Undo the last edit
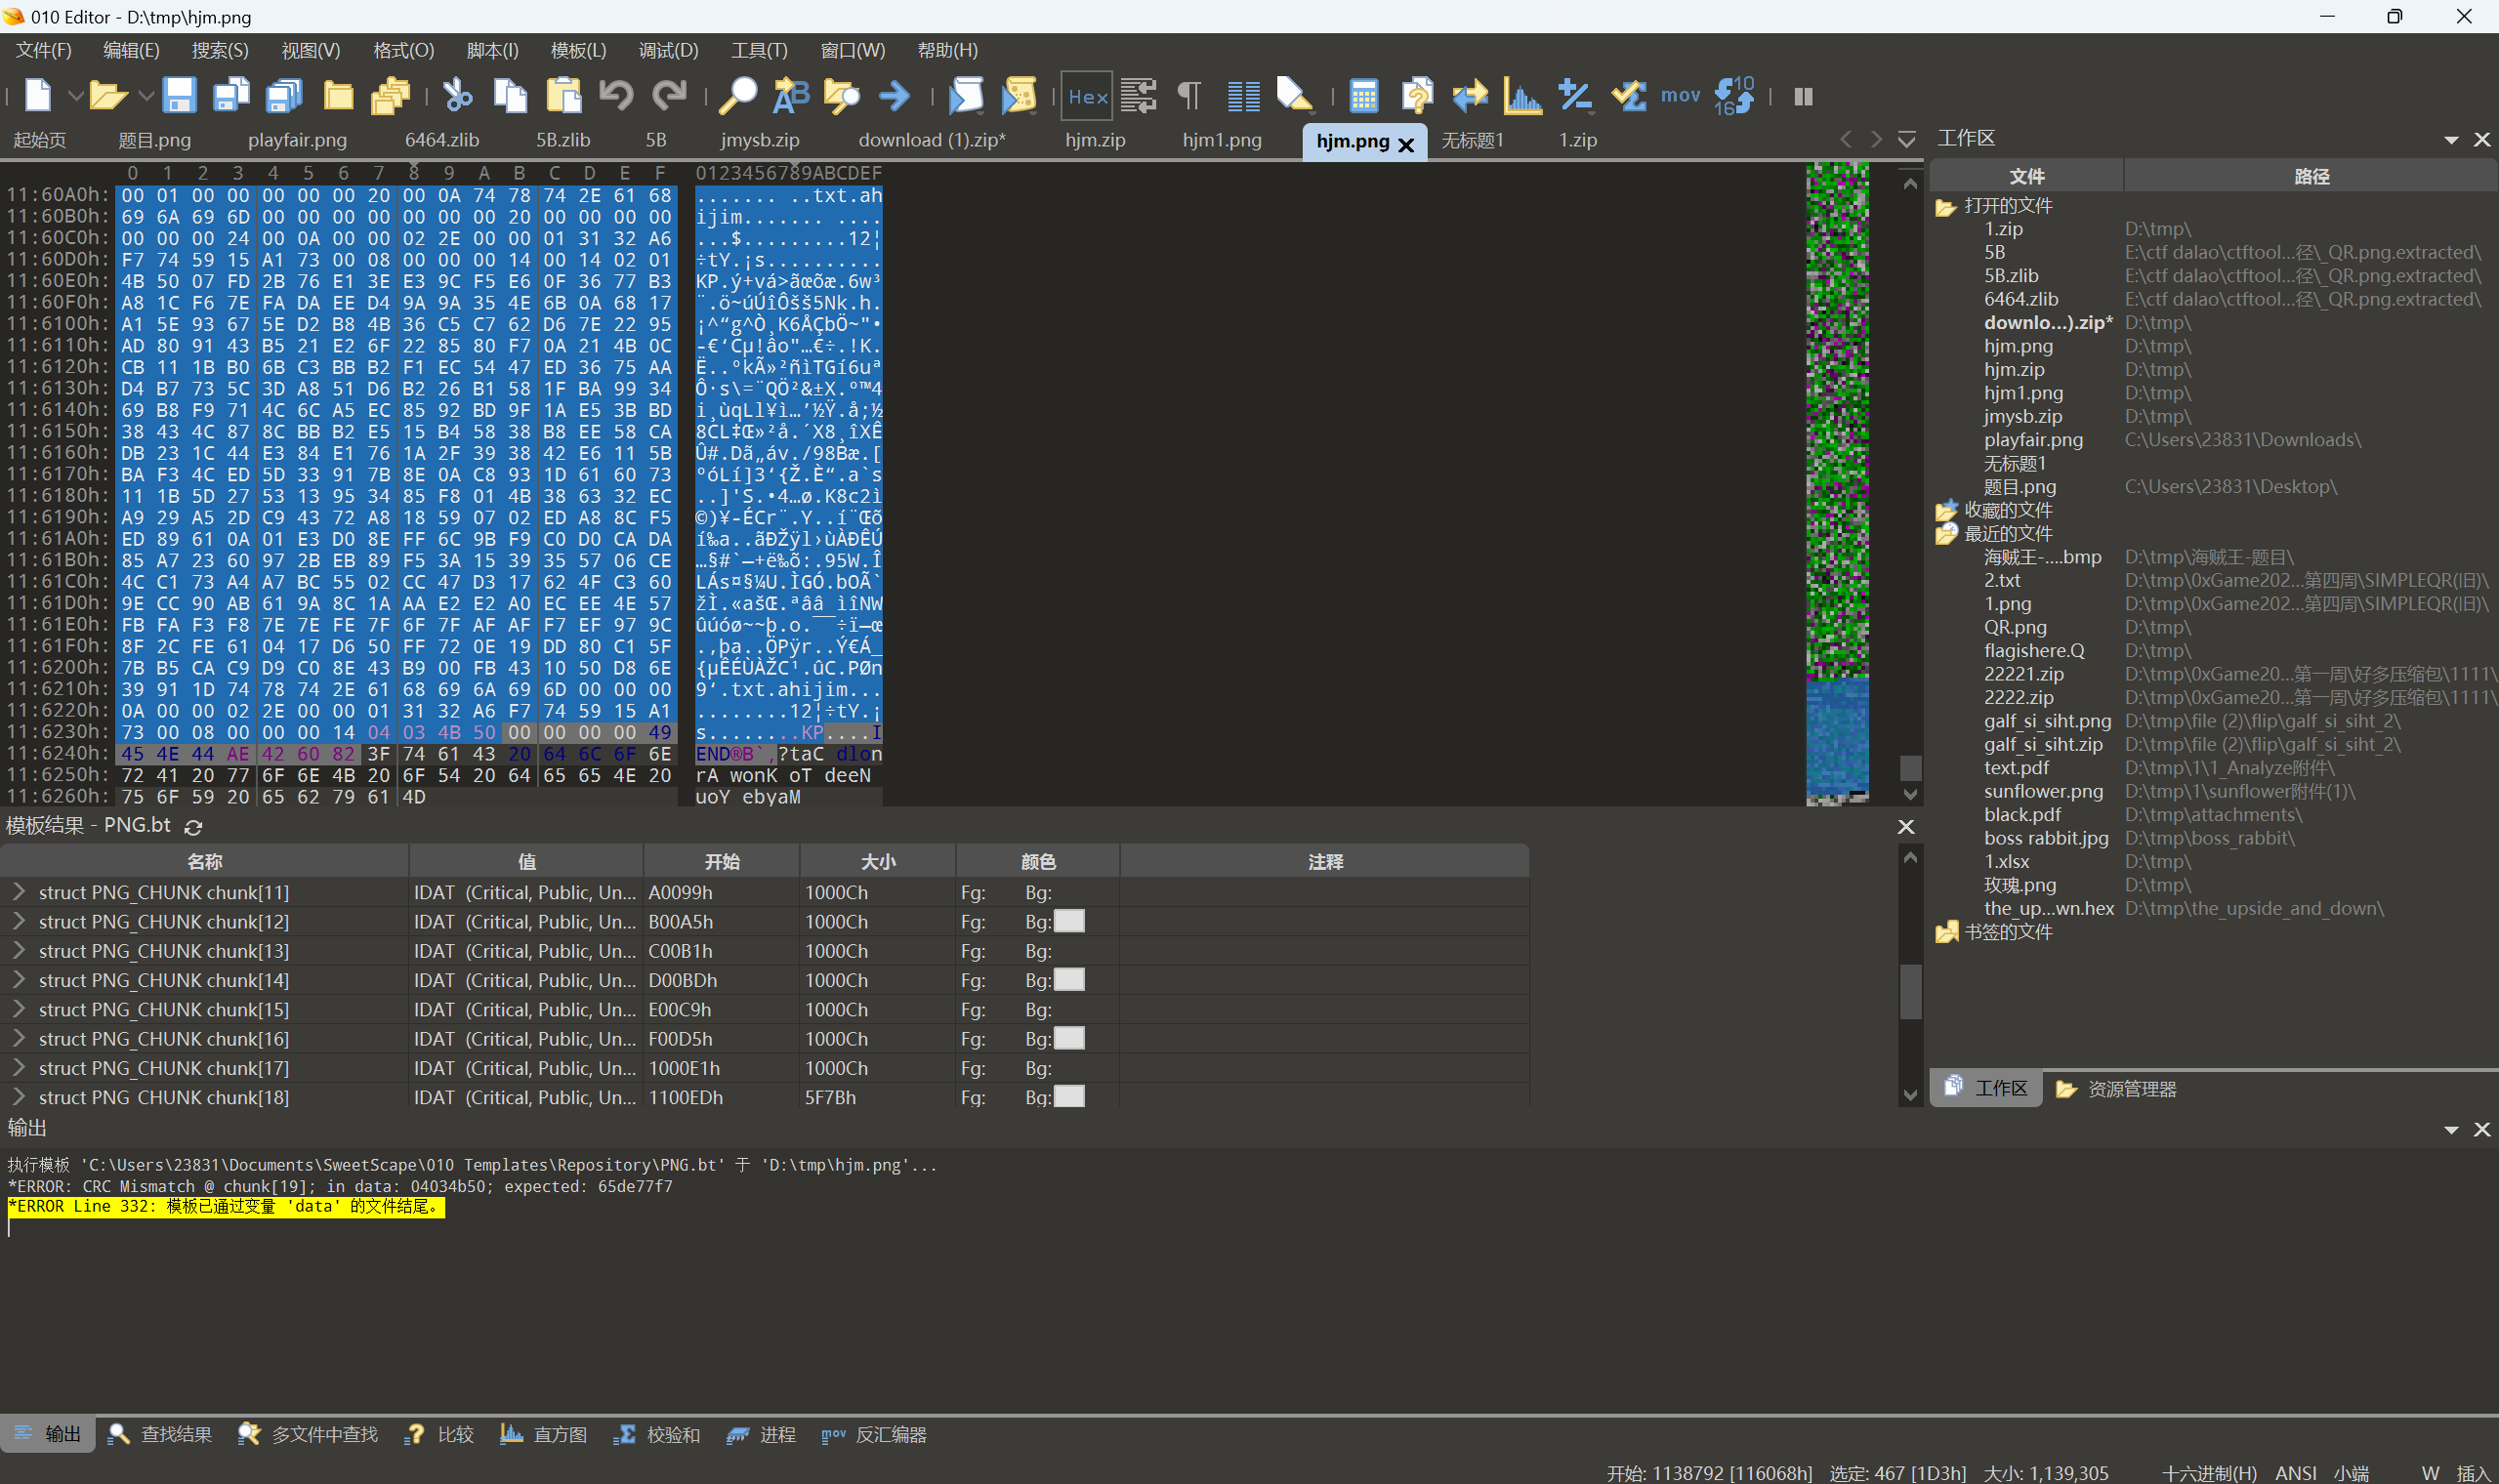Image resolution: width=2499 pixels, height=1484 pixels. click(x=617, y=96)
